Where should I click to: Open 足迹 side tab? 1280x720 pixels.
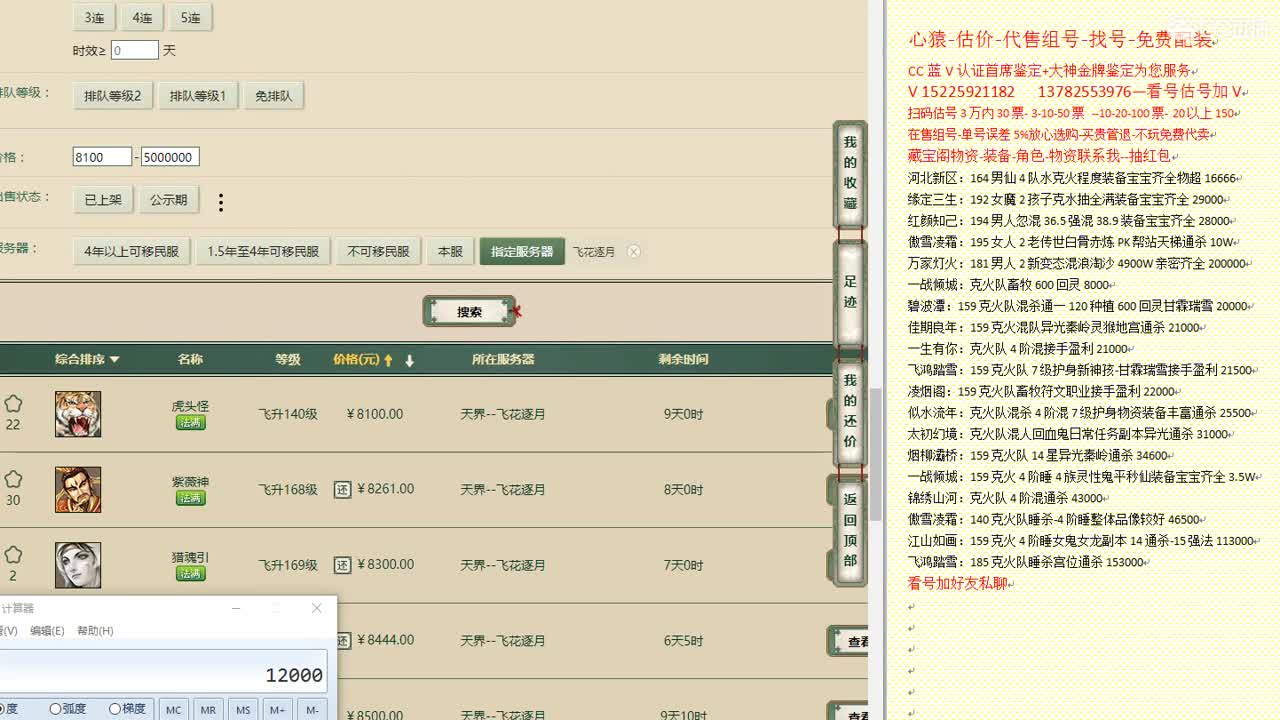tap(850, 291)
